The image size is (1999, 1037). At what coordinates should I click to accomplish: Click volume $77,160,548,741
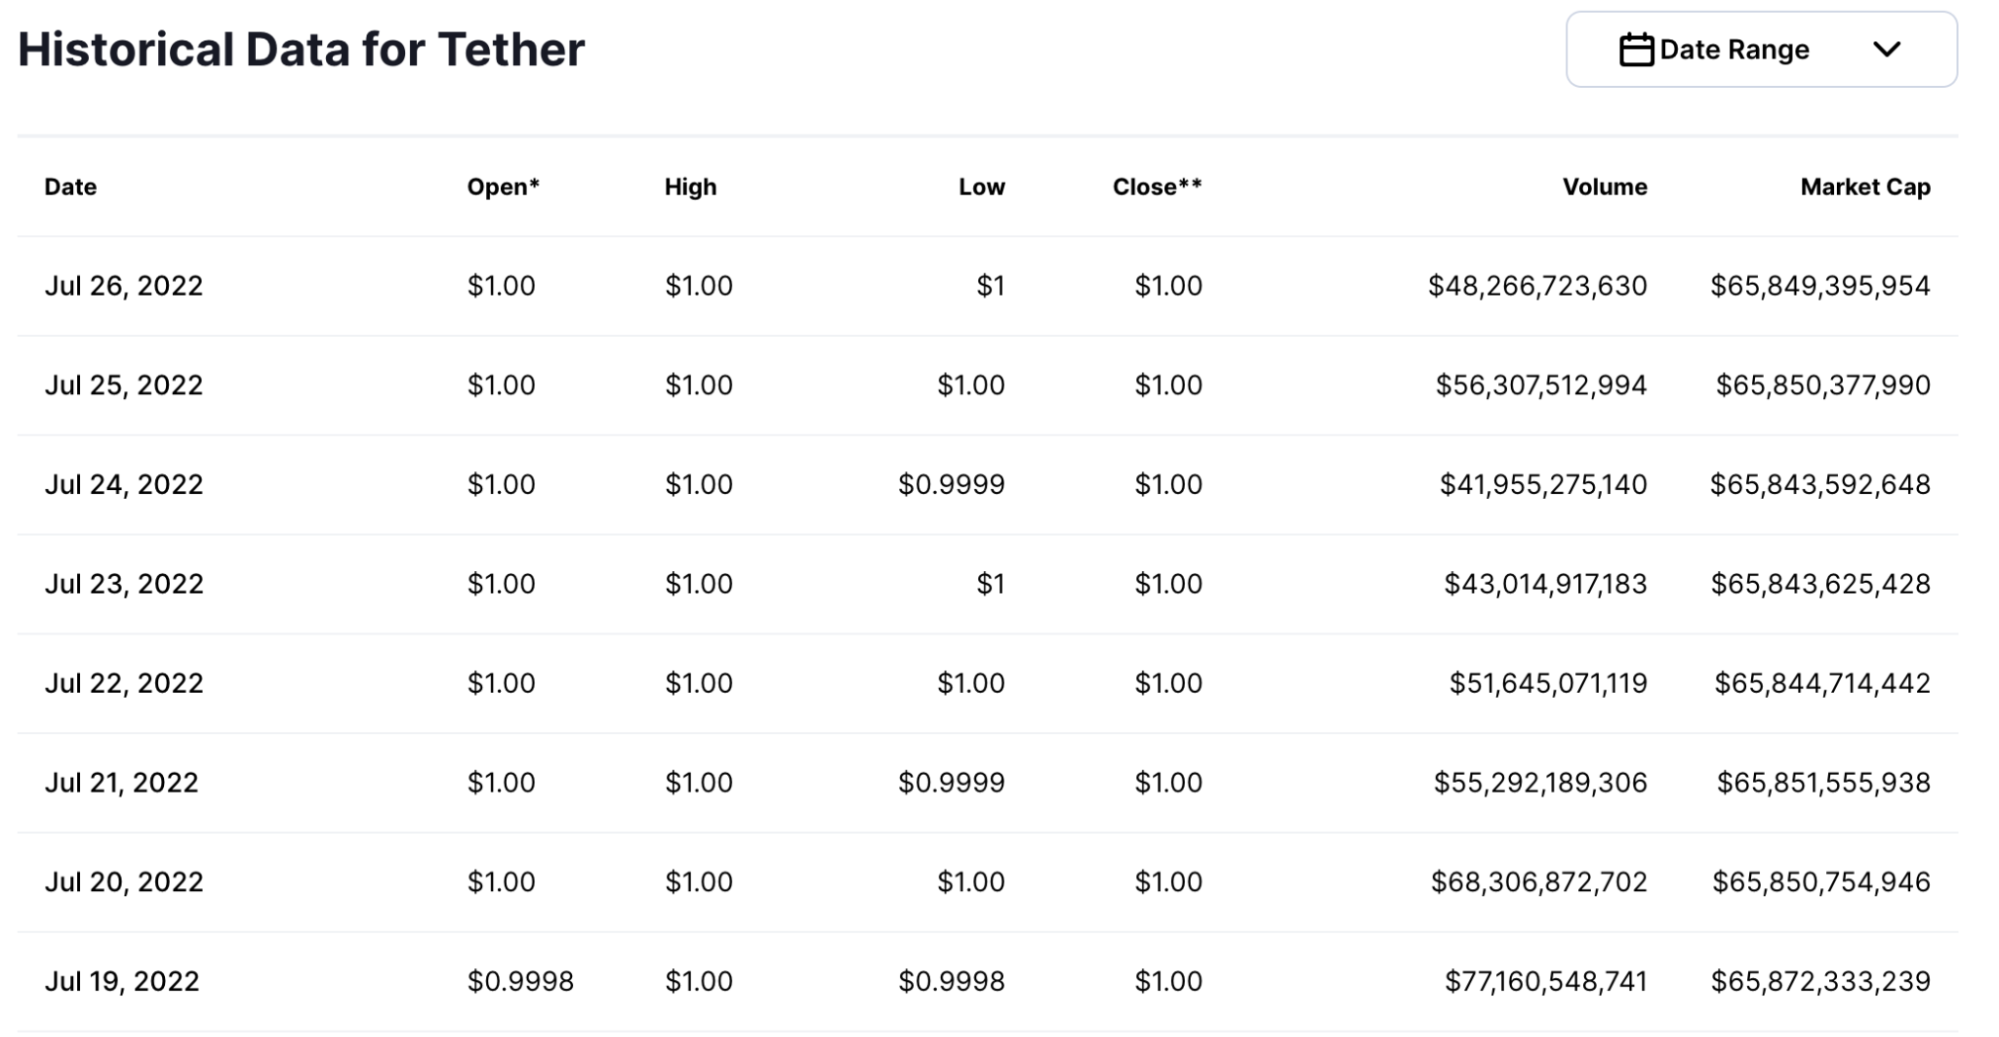[x=1545, y=982]
